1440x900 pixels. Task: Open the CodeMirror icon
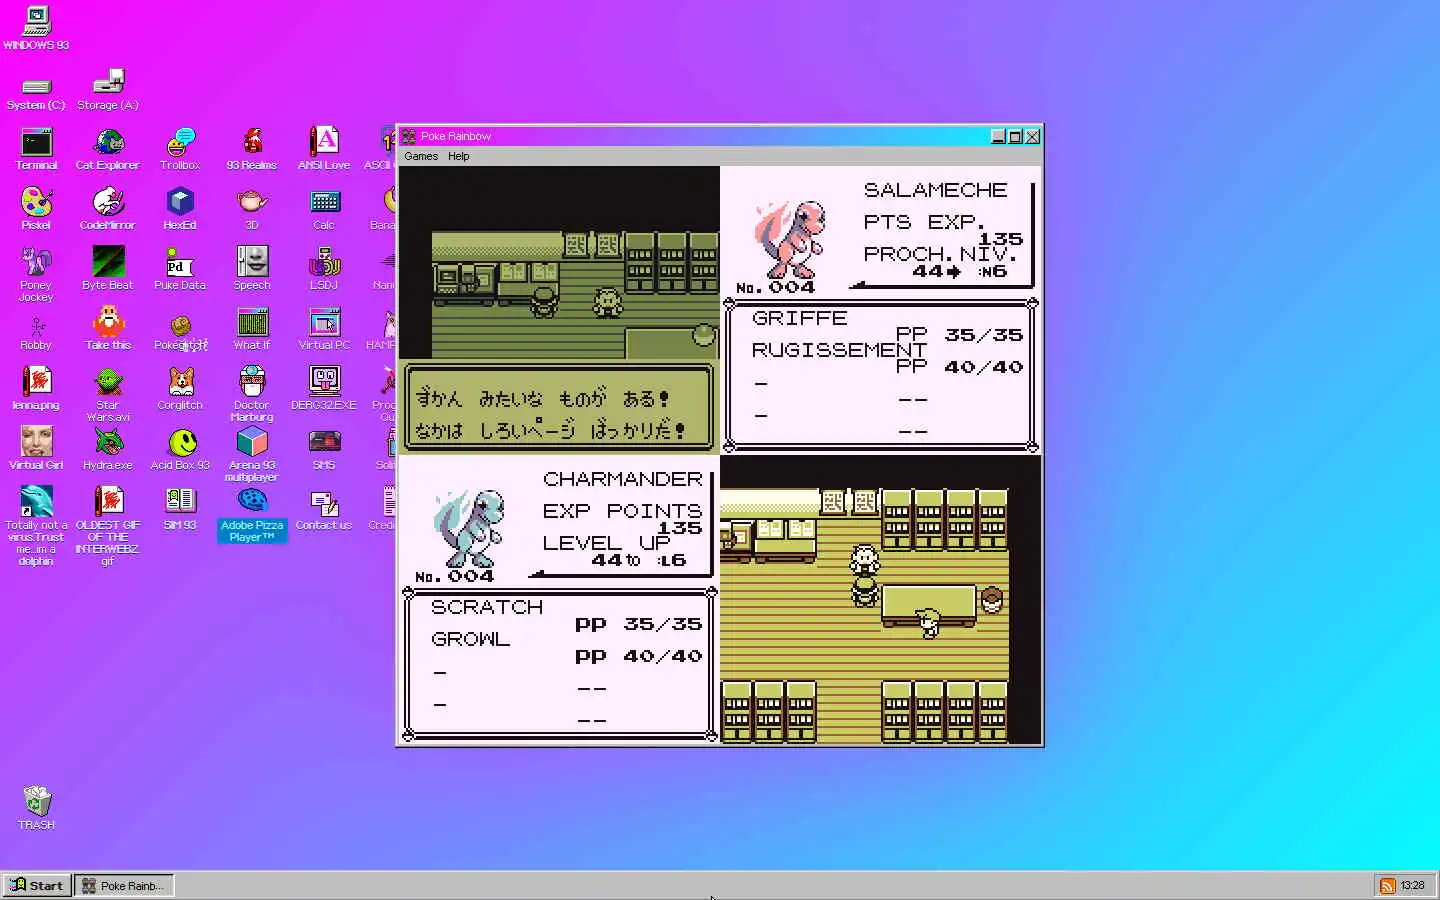108,210
